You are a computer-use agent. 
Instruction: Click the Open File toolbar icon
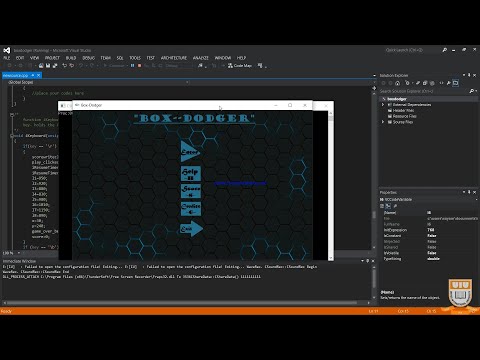41,66
